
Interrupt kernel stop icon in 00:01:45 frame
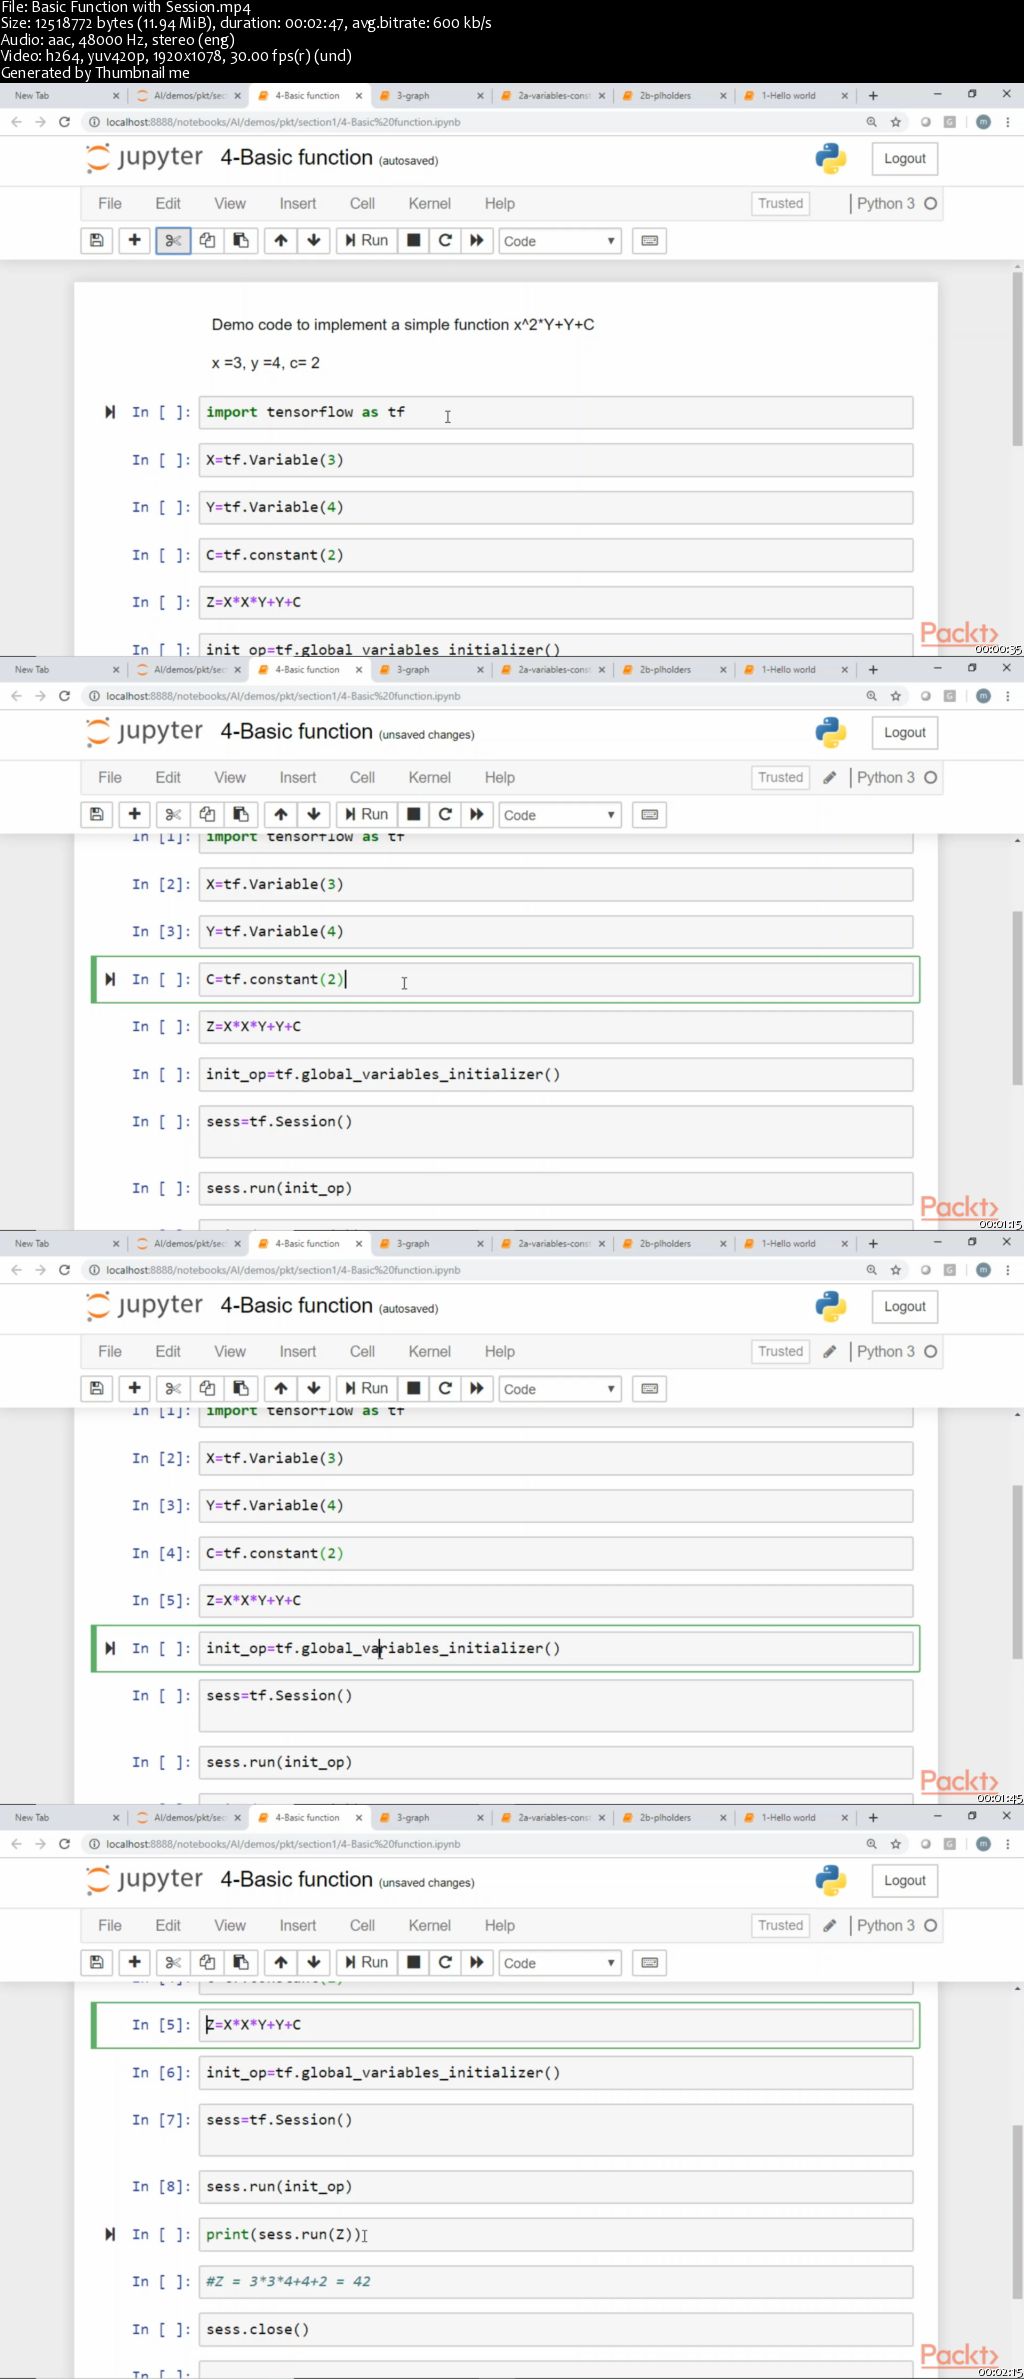pyautogui.click(x=413, y=1388)
